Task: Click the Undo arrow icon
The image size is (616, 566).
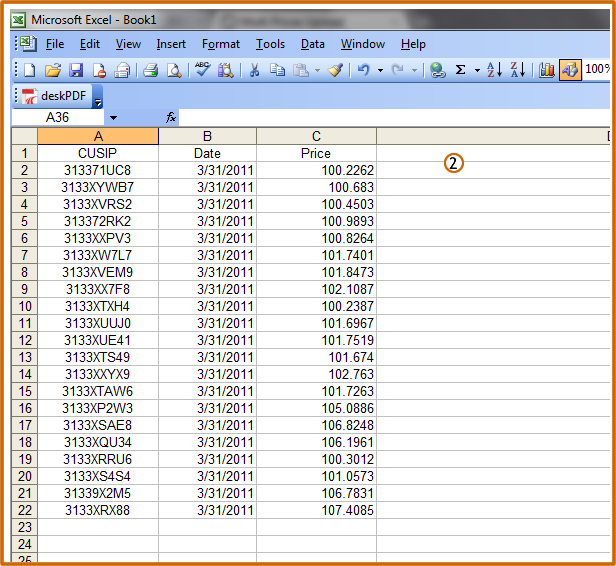Action: [x=364, y=70]
